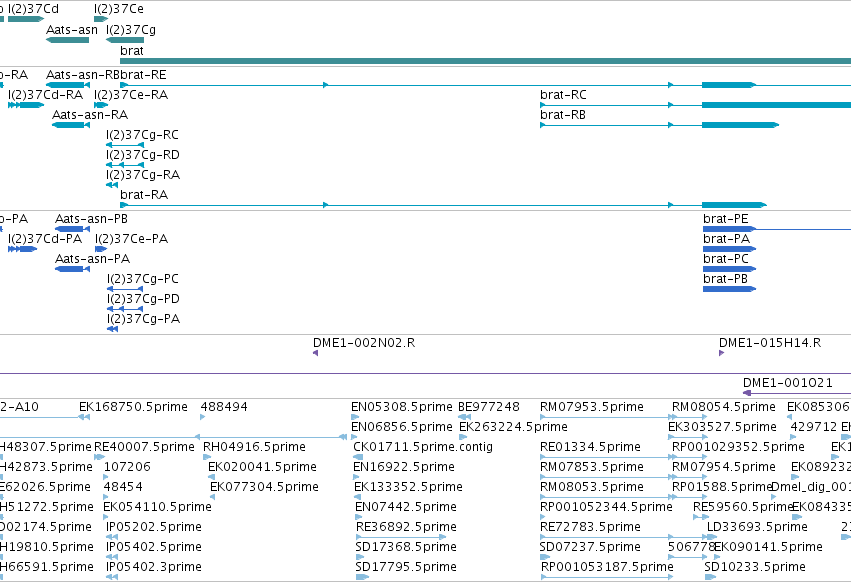Viewport: 851px width, 582px height.
Task: Click the l(2)37Ce-PA protein label
Action: tap(131, 239)
